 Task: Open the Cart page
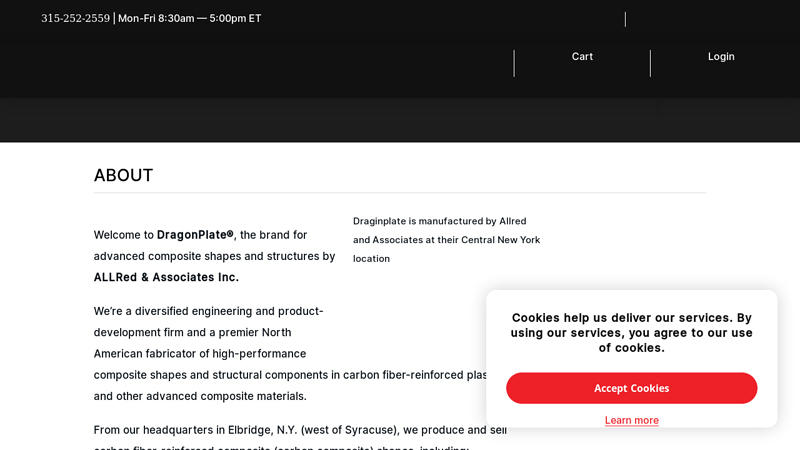[x=582, y=57]
